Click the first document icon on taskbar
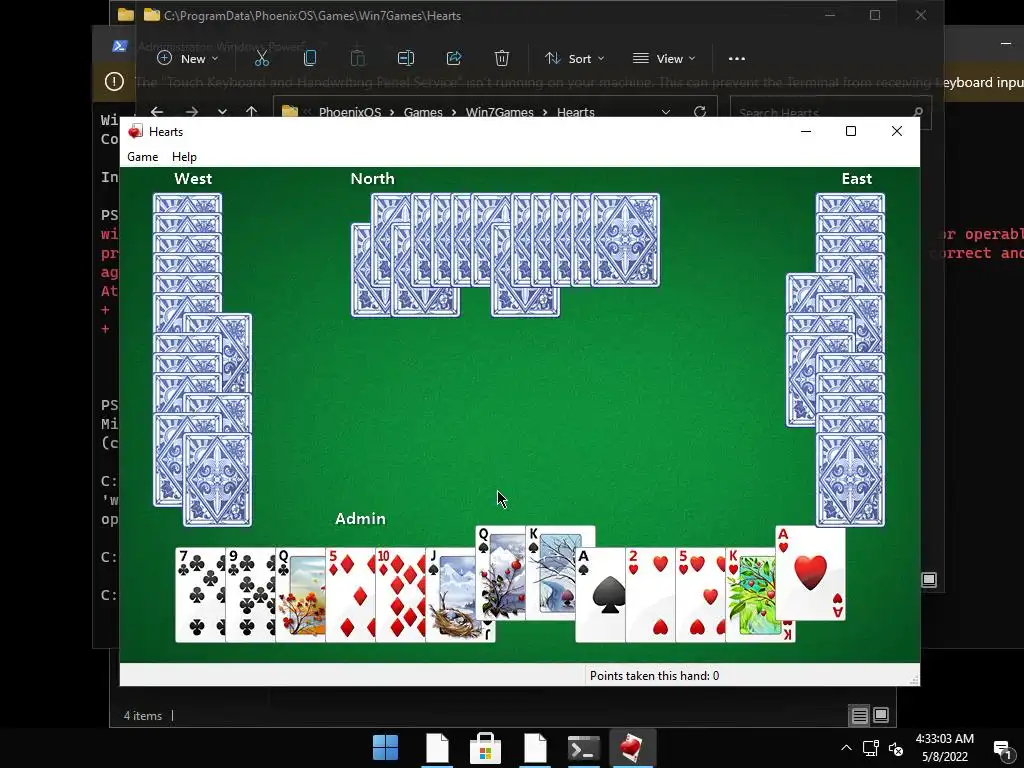This screenshot has height=768, width=1024. pos(437,748)
